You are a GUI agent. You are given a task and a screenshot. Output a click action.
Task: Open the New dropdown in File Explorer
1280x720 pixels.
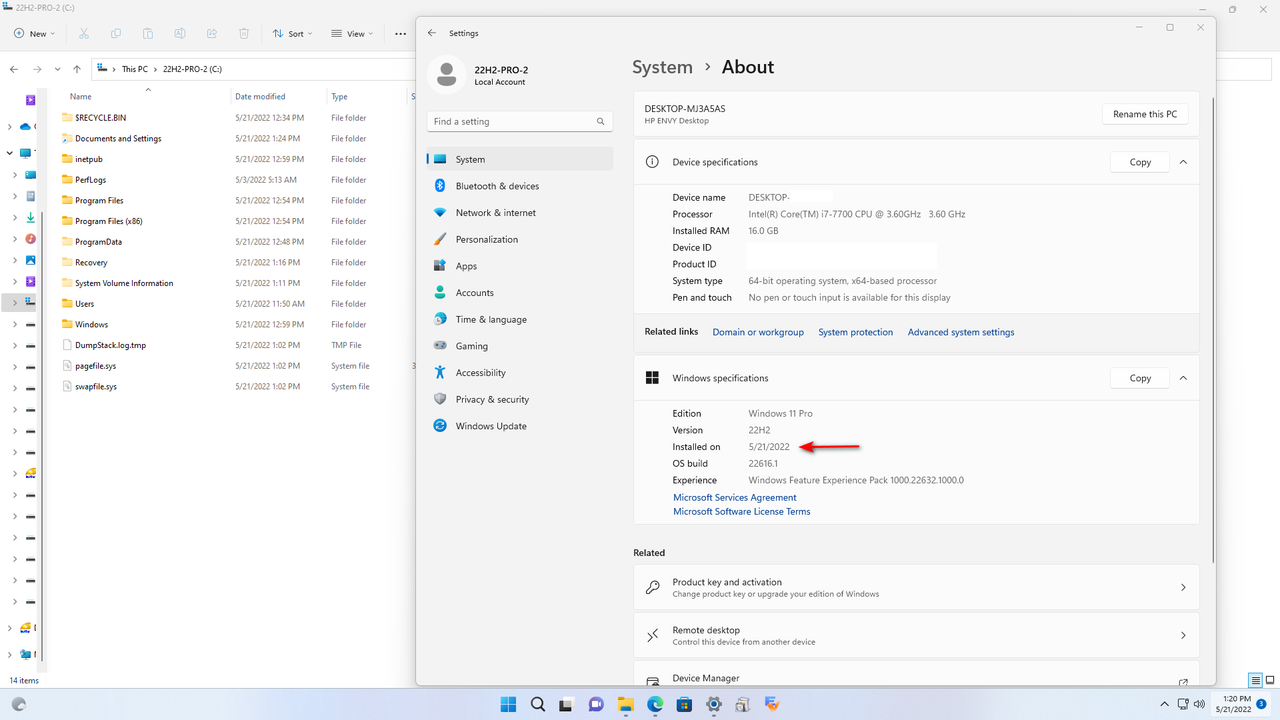[36, 33]
